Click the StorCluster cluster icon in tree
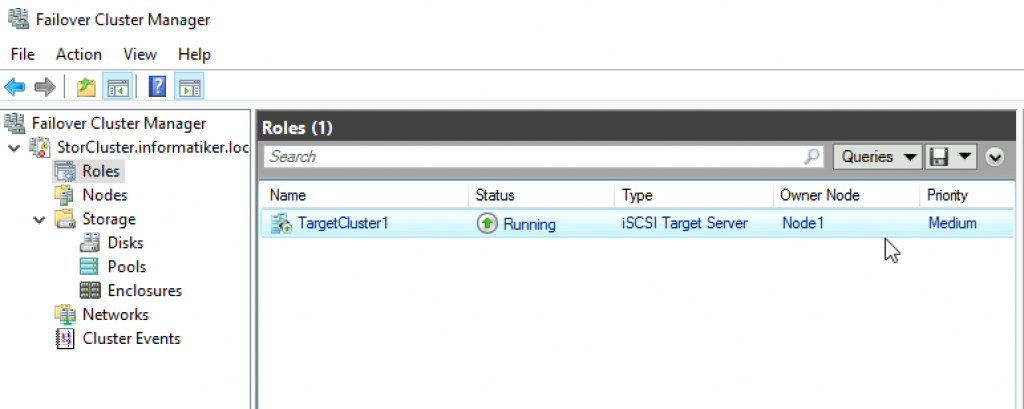 (x=40, y=148)
